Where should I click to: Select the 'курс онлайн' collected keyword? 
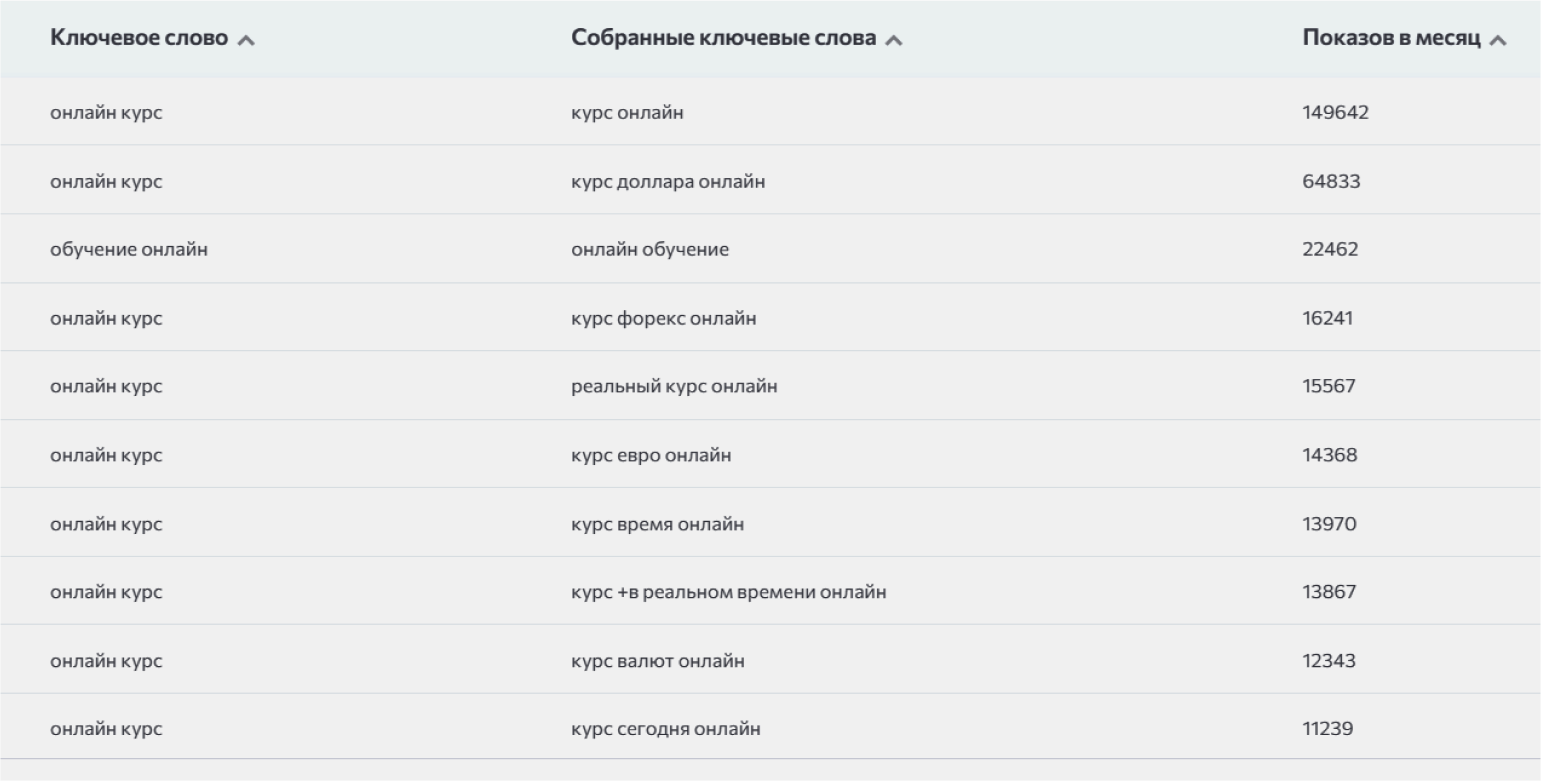[627, 112]
